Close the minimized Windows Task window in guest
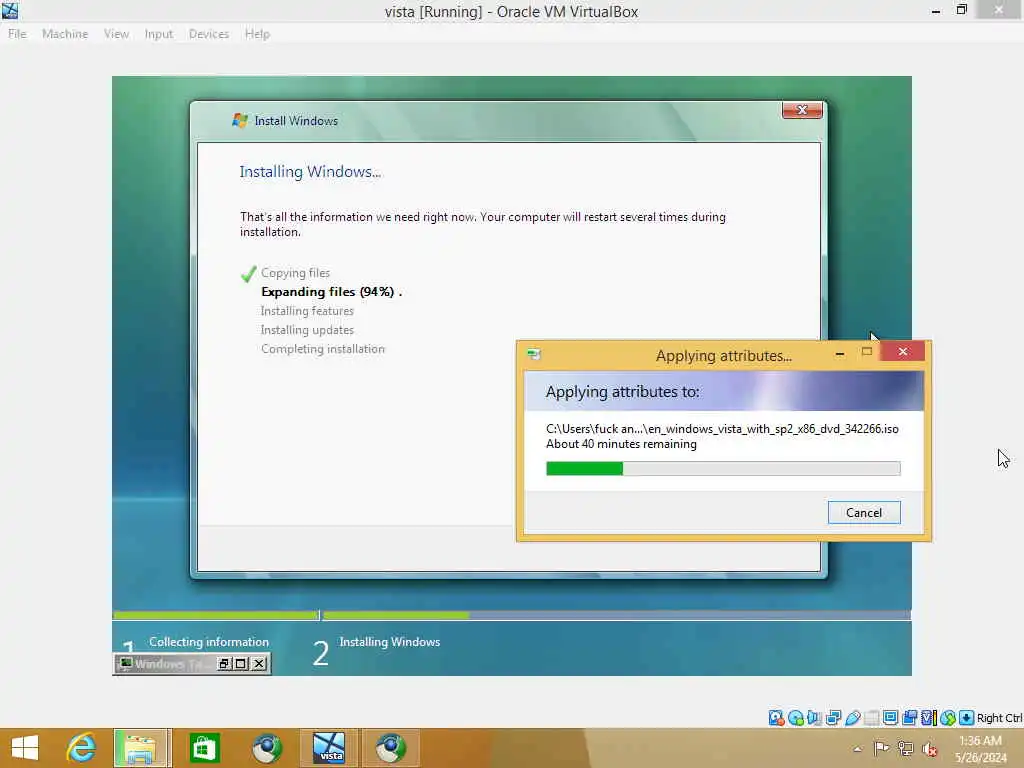Viewport: 1024px width, 768px height. pos(259,664)
